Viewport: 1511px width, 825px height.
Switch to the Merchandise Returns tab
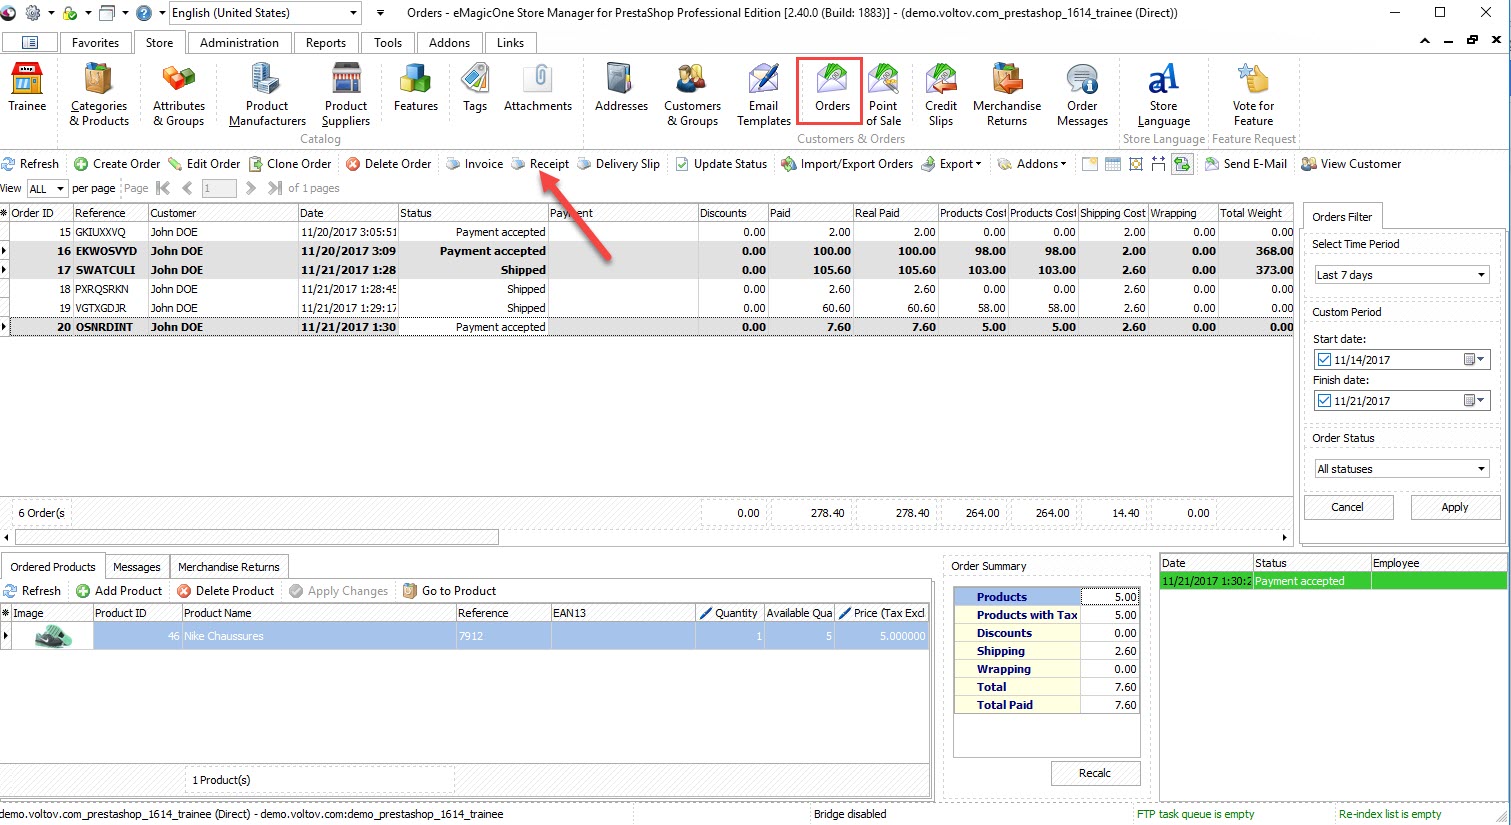pyautogui.click(x=228, y=567)
